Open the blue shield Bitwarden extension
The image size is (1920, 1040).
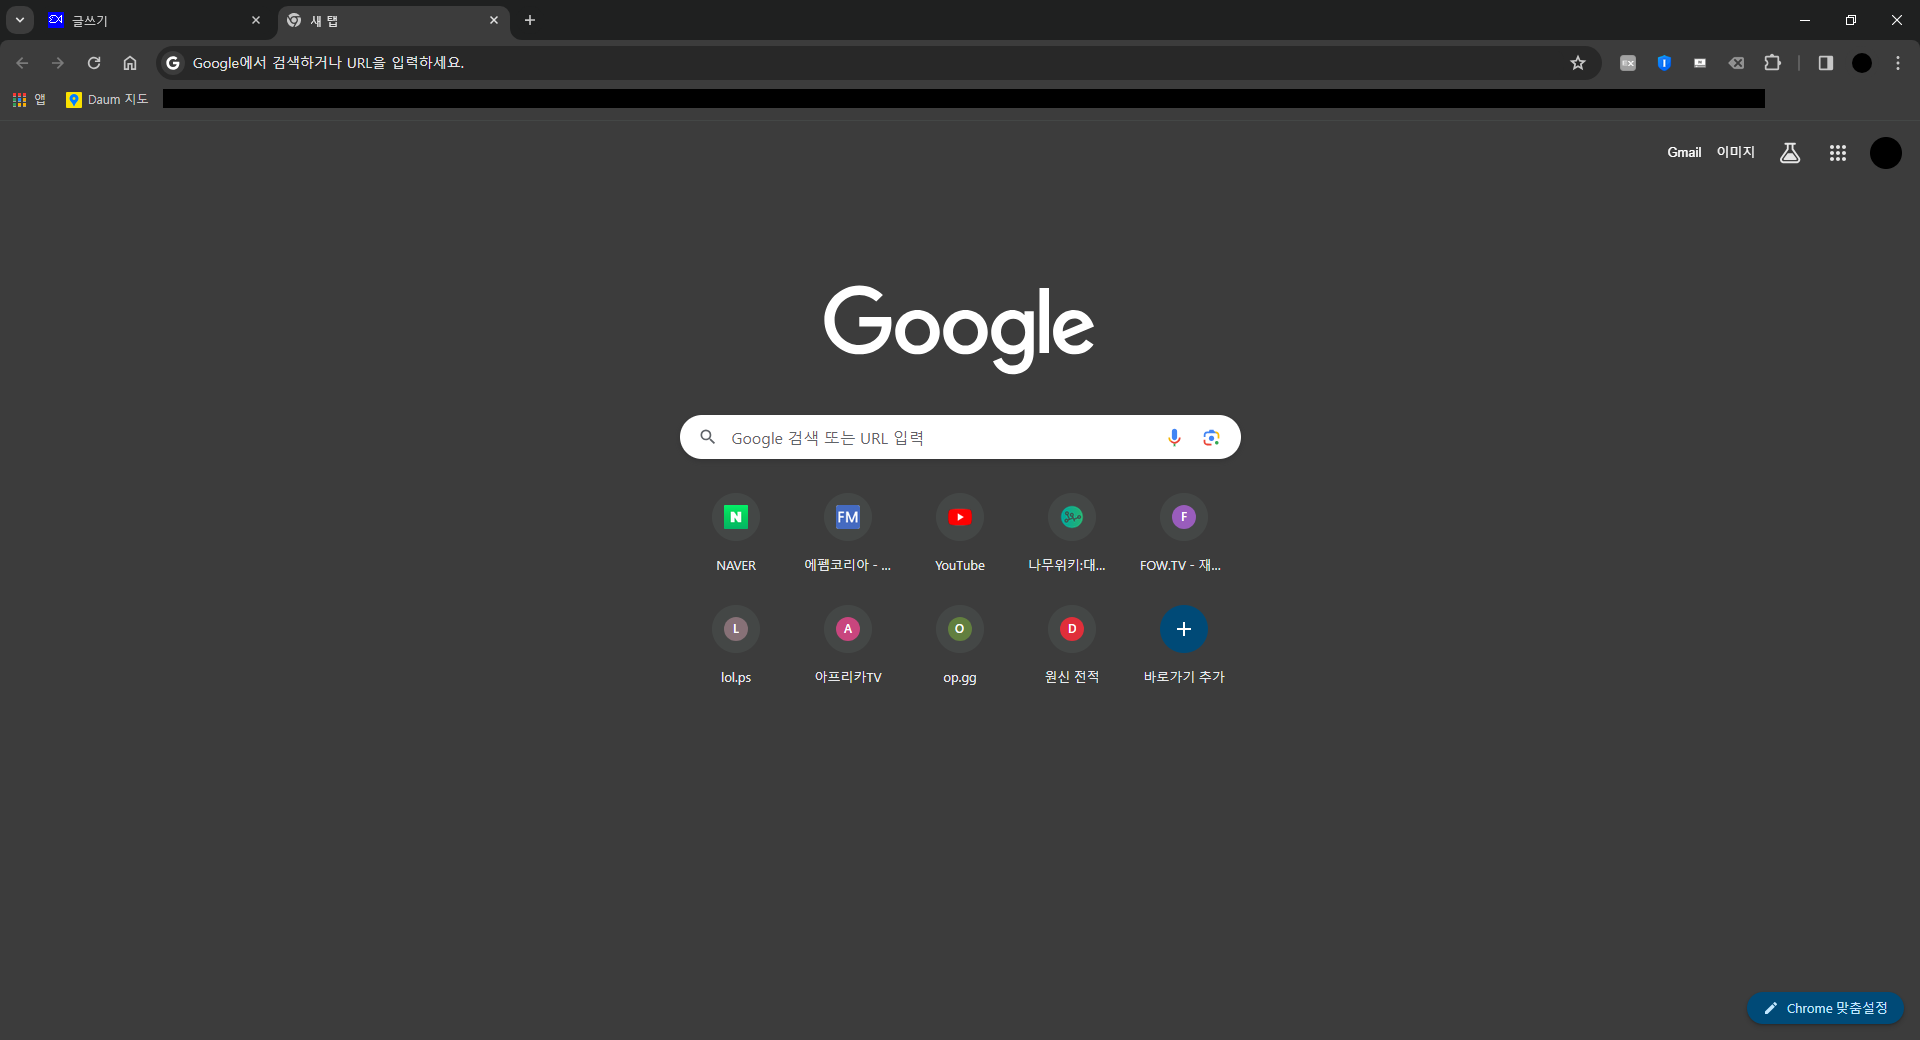[x=1664, y=63]
